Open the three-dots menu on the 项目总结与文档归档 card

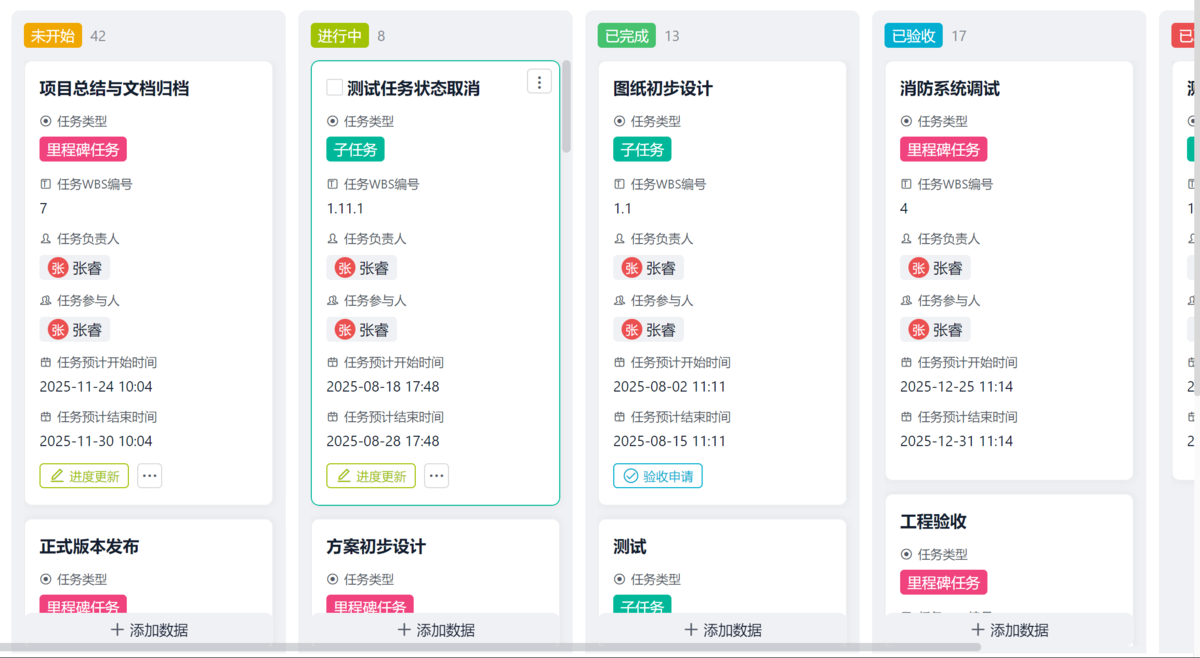pos(150,476)
